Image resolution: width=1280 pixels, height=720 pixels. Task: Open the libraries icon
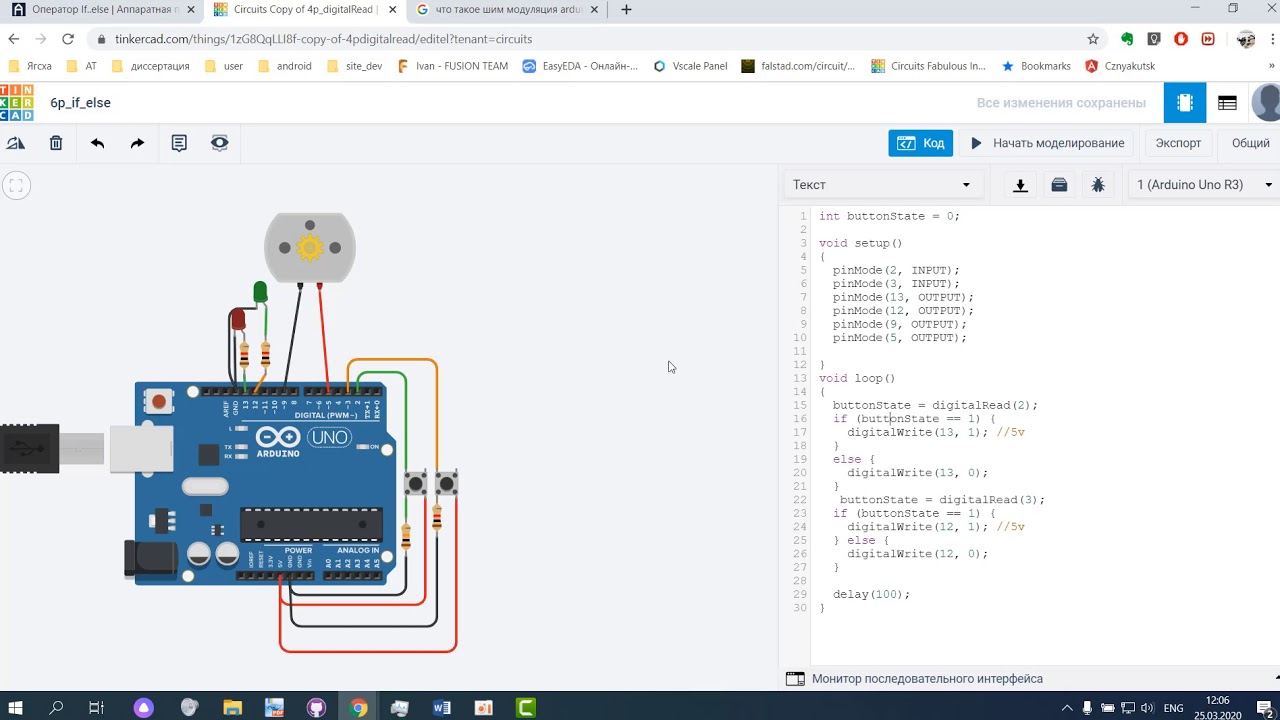click(x=1060, y=185)
